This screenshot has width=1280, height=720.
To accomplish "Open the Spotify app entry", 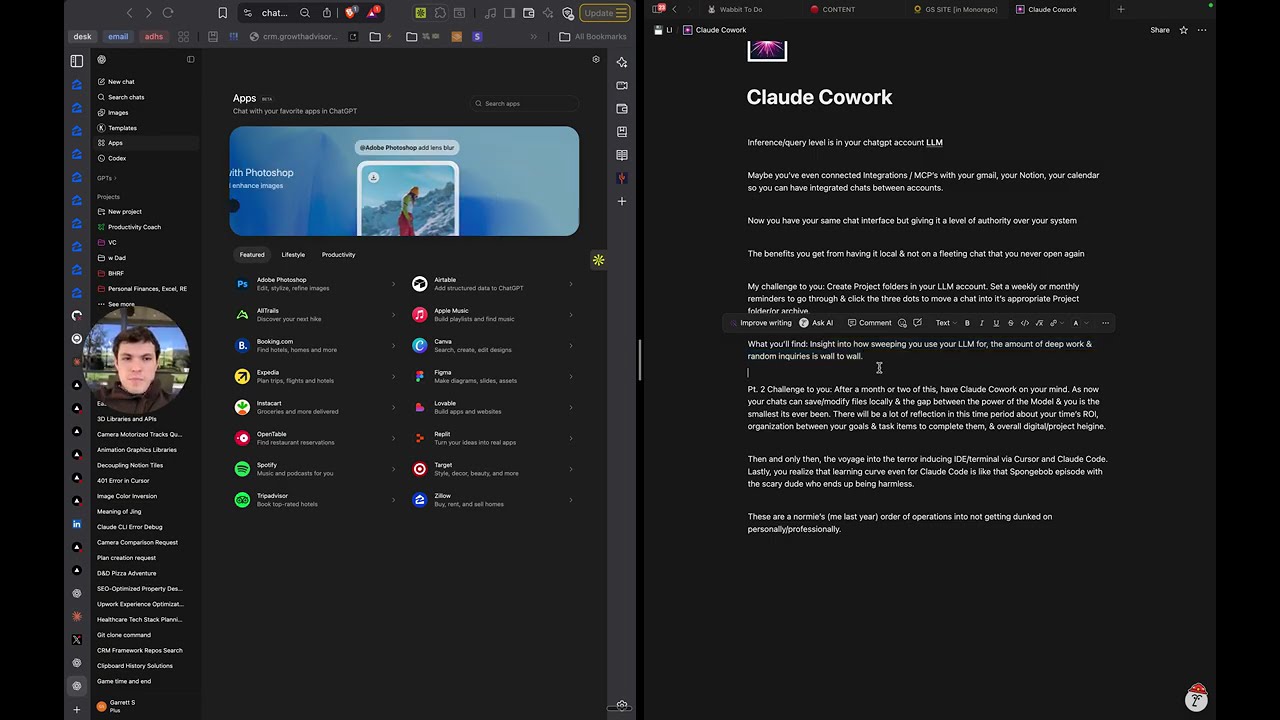I will tap(314, 469).
